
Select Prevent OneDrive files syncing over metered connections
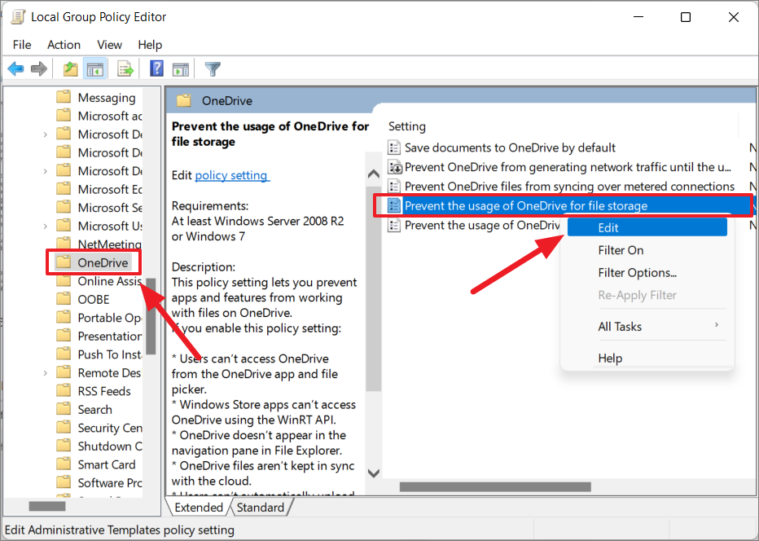click(x=569, y=186)
